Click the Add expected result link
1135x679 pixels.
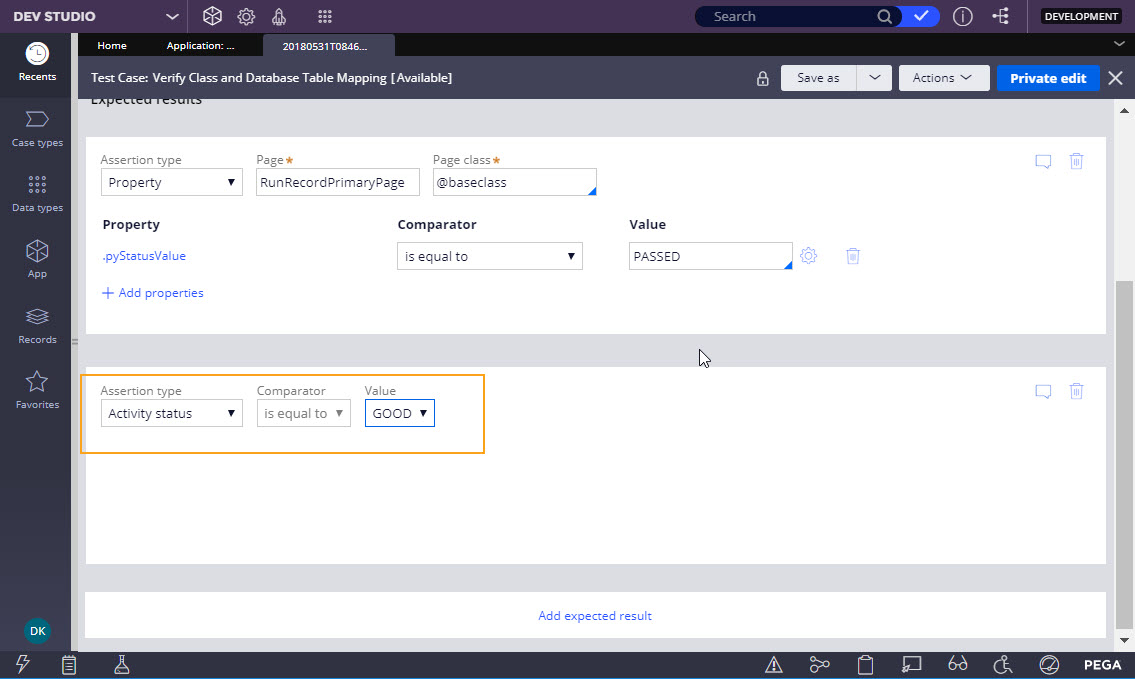pos(595,616)
